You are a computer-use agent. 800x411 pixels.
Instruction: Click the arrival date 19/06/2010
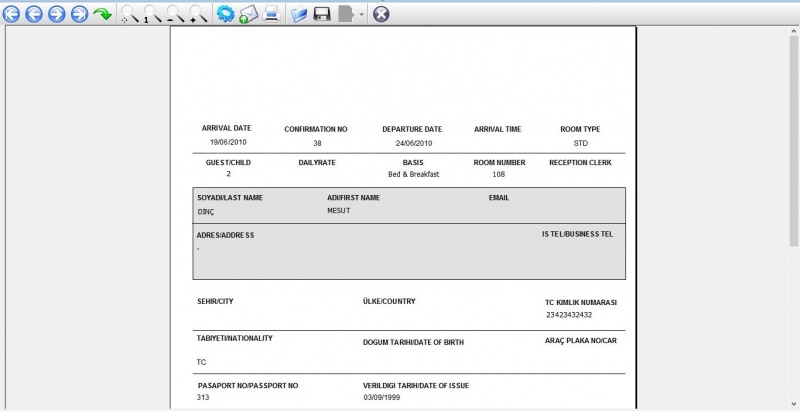click(228, 142)
